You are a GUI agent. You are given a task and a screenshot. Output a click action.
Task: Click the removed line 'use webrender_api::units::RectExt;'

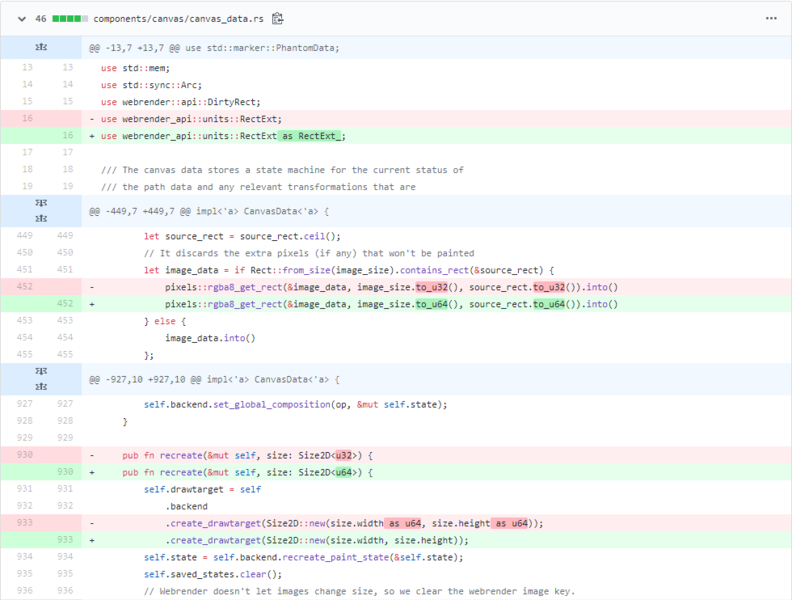tap(191, 119)
